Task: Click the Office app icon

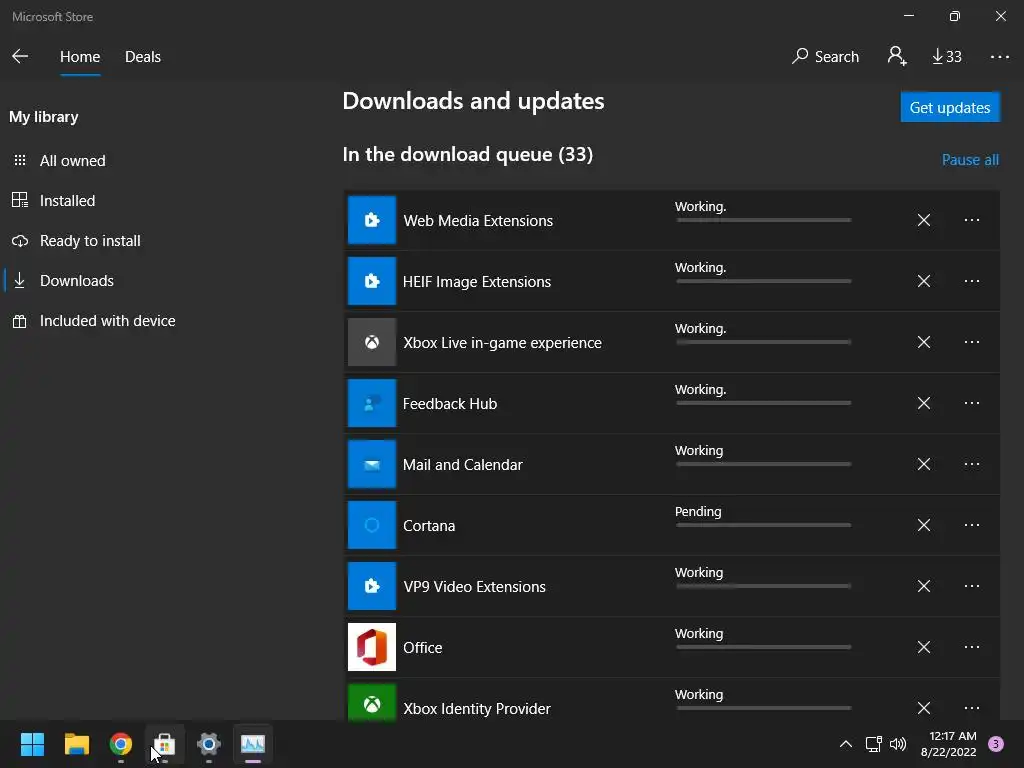Action: pyautogui.click(x=372, y=647)
